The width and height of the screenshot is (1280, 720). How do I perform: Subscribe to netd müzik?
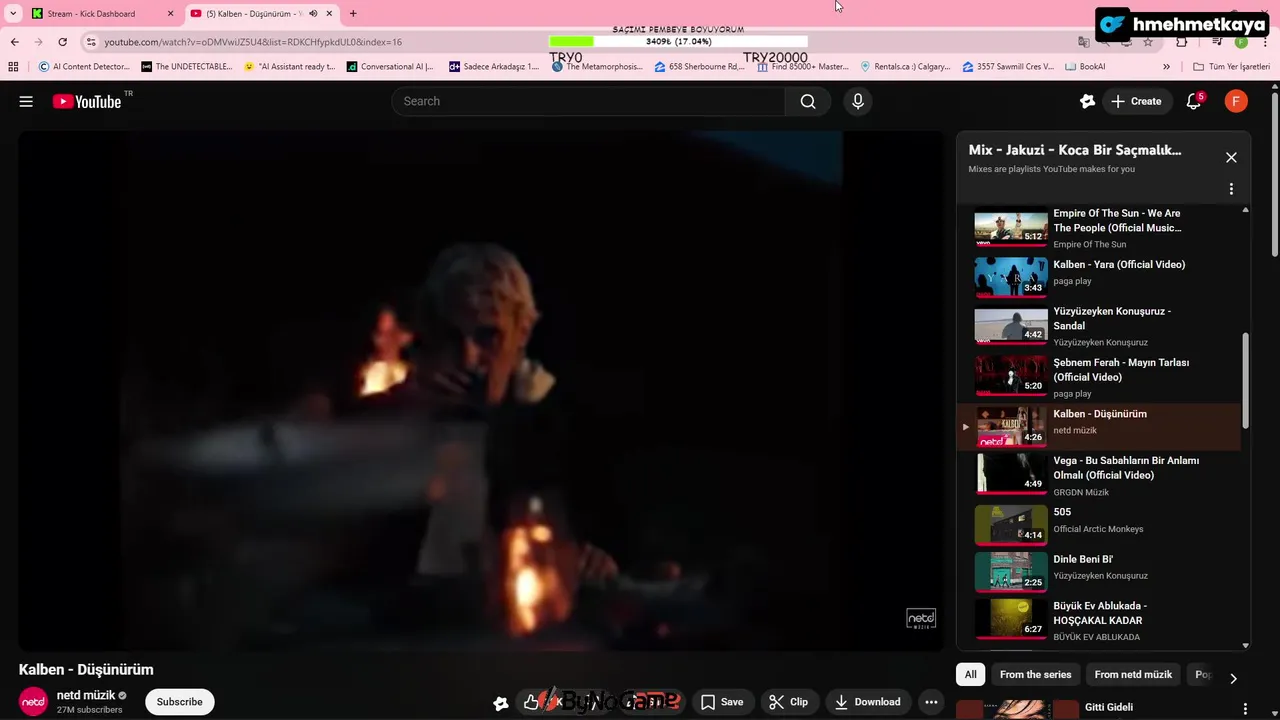click(x=180, y=702)
